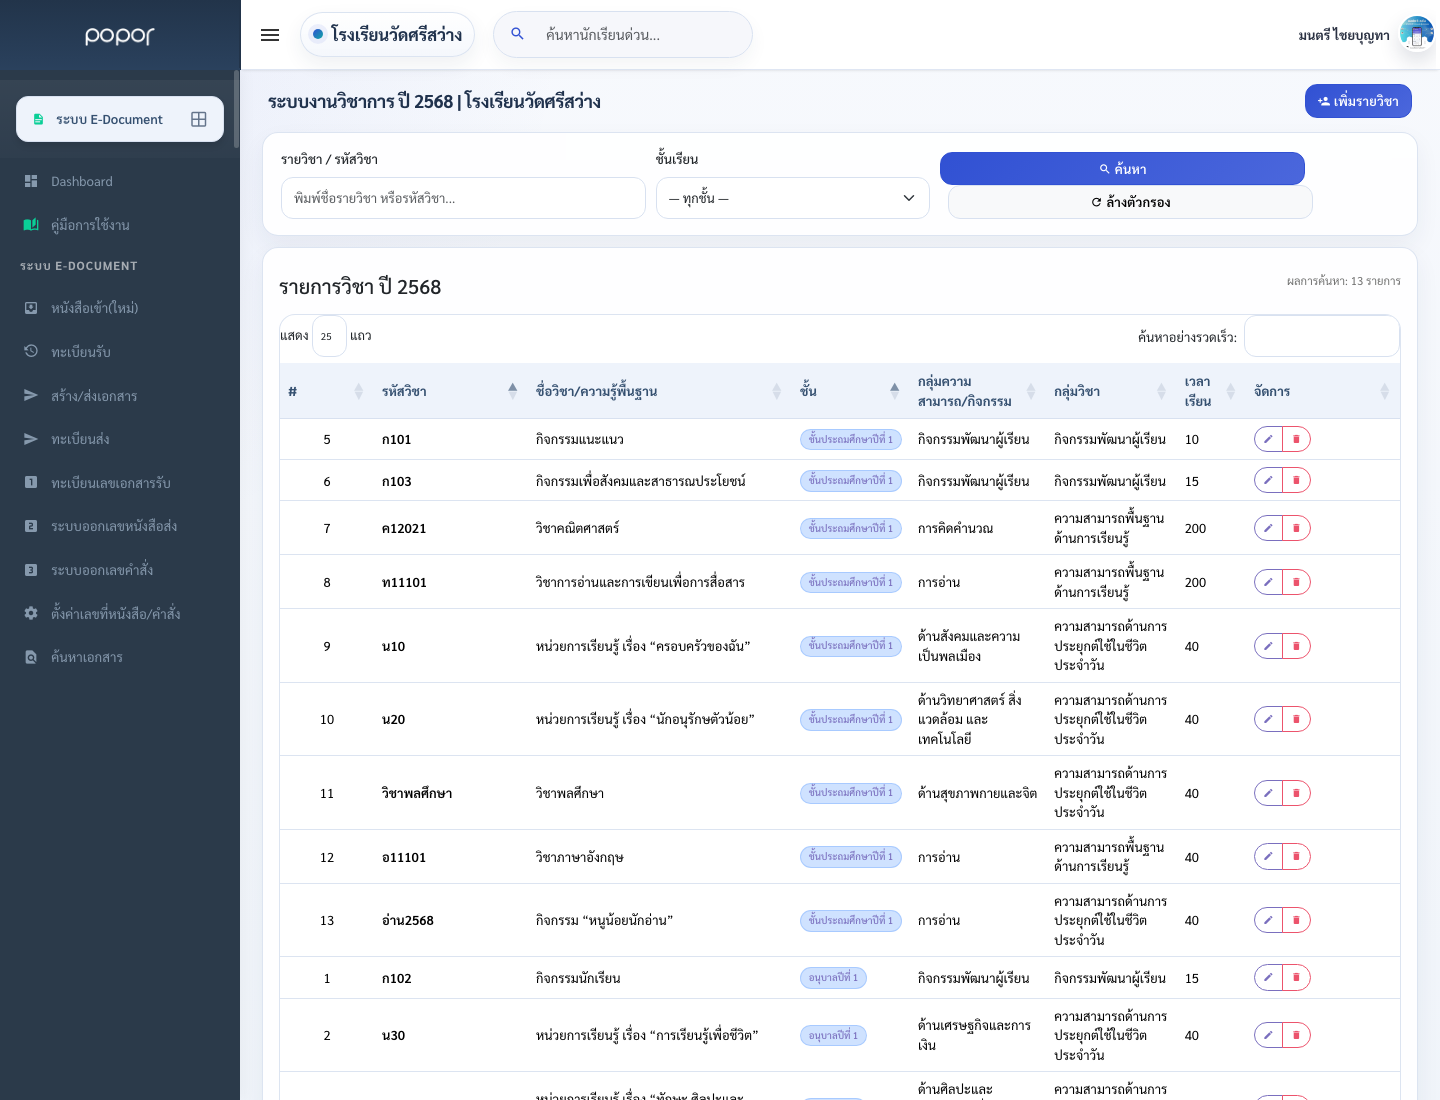Screen dimensions: 1440x1100
Task: Click trash icon for course อ11101
Action: click(x=1296, y=857)
